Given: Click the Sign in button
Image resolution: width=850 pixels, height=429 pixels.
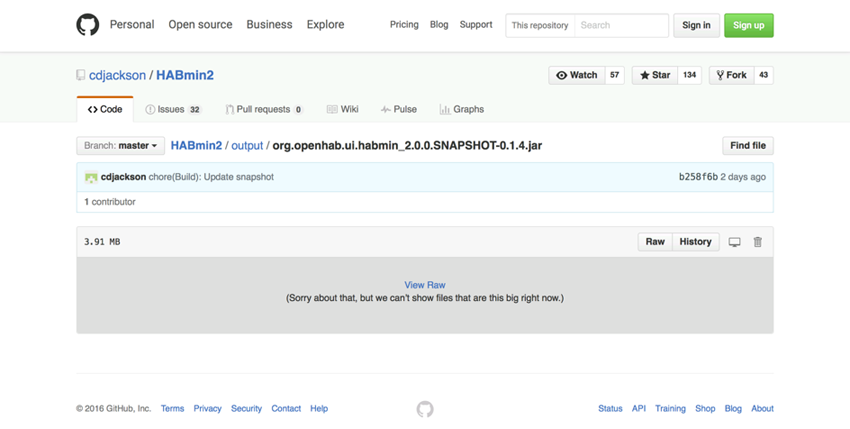Looking at the screenshot, I should point(696,25).
